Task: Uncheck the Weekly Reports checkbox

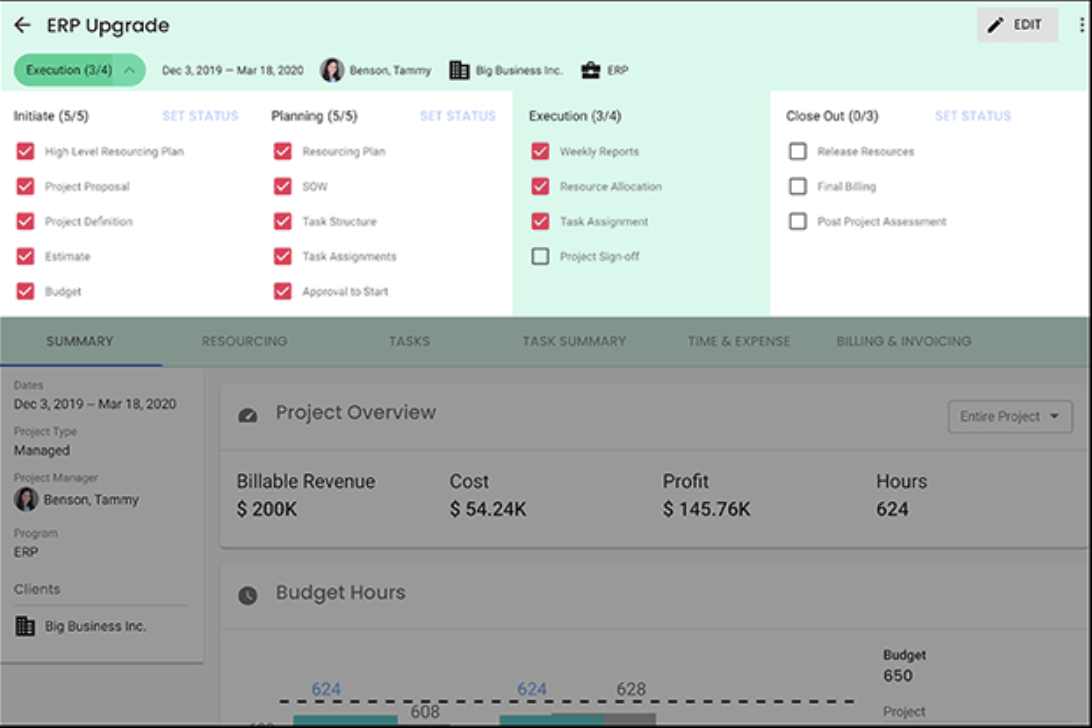Action: click(x=540, y=152)
